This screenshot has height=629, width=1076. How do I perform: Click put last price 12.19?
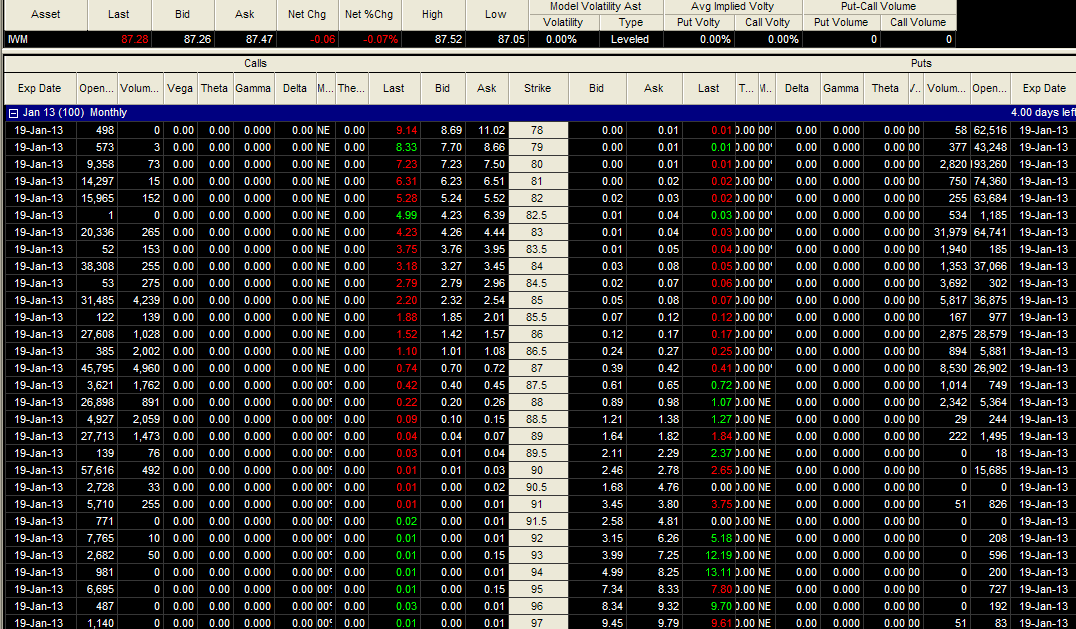tap(718, 556)
